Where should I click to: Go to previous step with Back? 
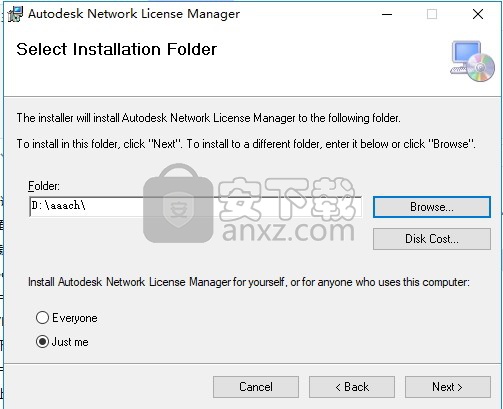(352, 387)
